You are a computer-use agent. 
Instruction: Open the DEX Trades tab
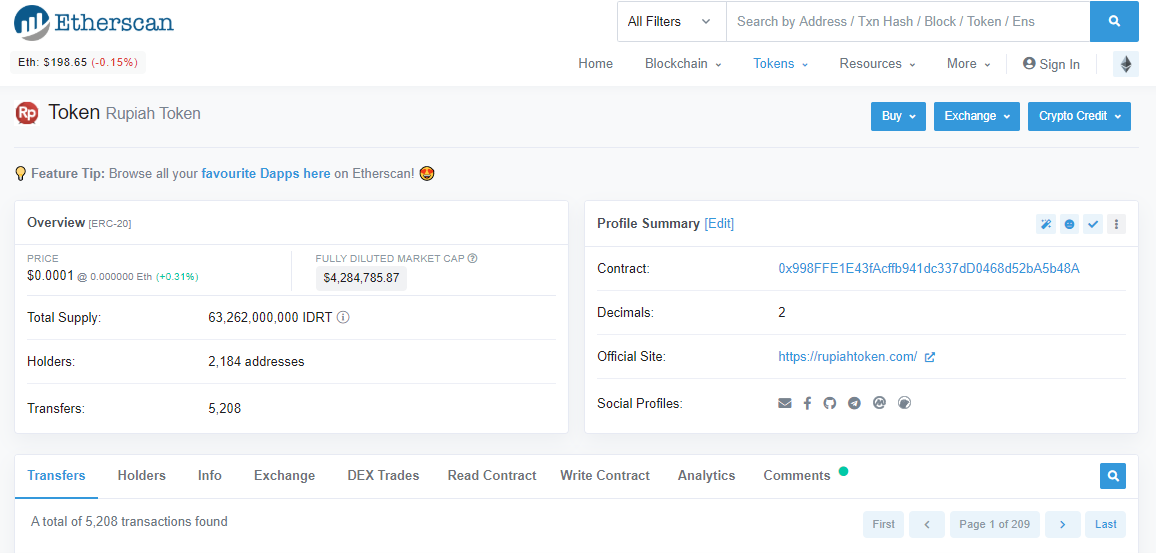pos(383,476)
